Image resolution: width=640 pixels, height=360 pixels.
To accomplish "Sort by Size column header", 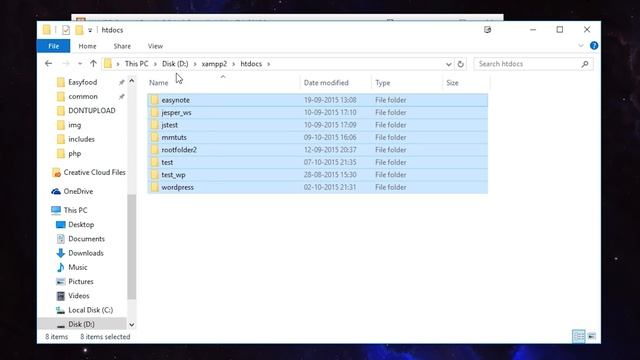I will [x=452, y=83].
